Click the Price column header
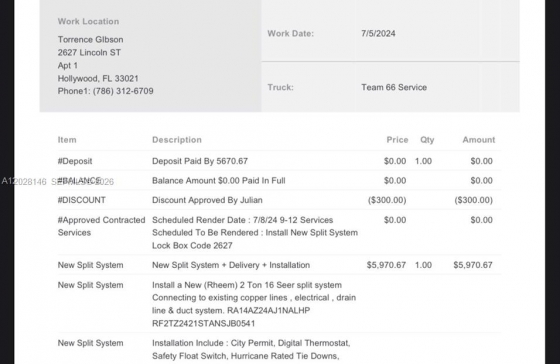 coord(397,140)
